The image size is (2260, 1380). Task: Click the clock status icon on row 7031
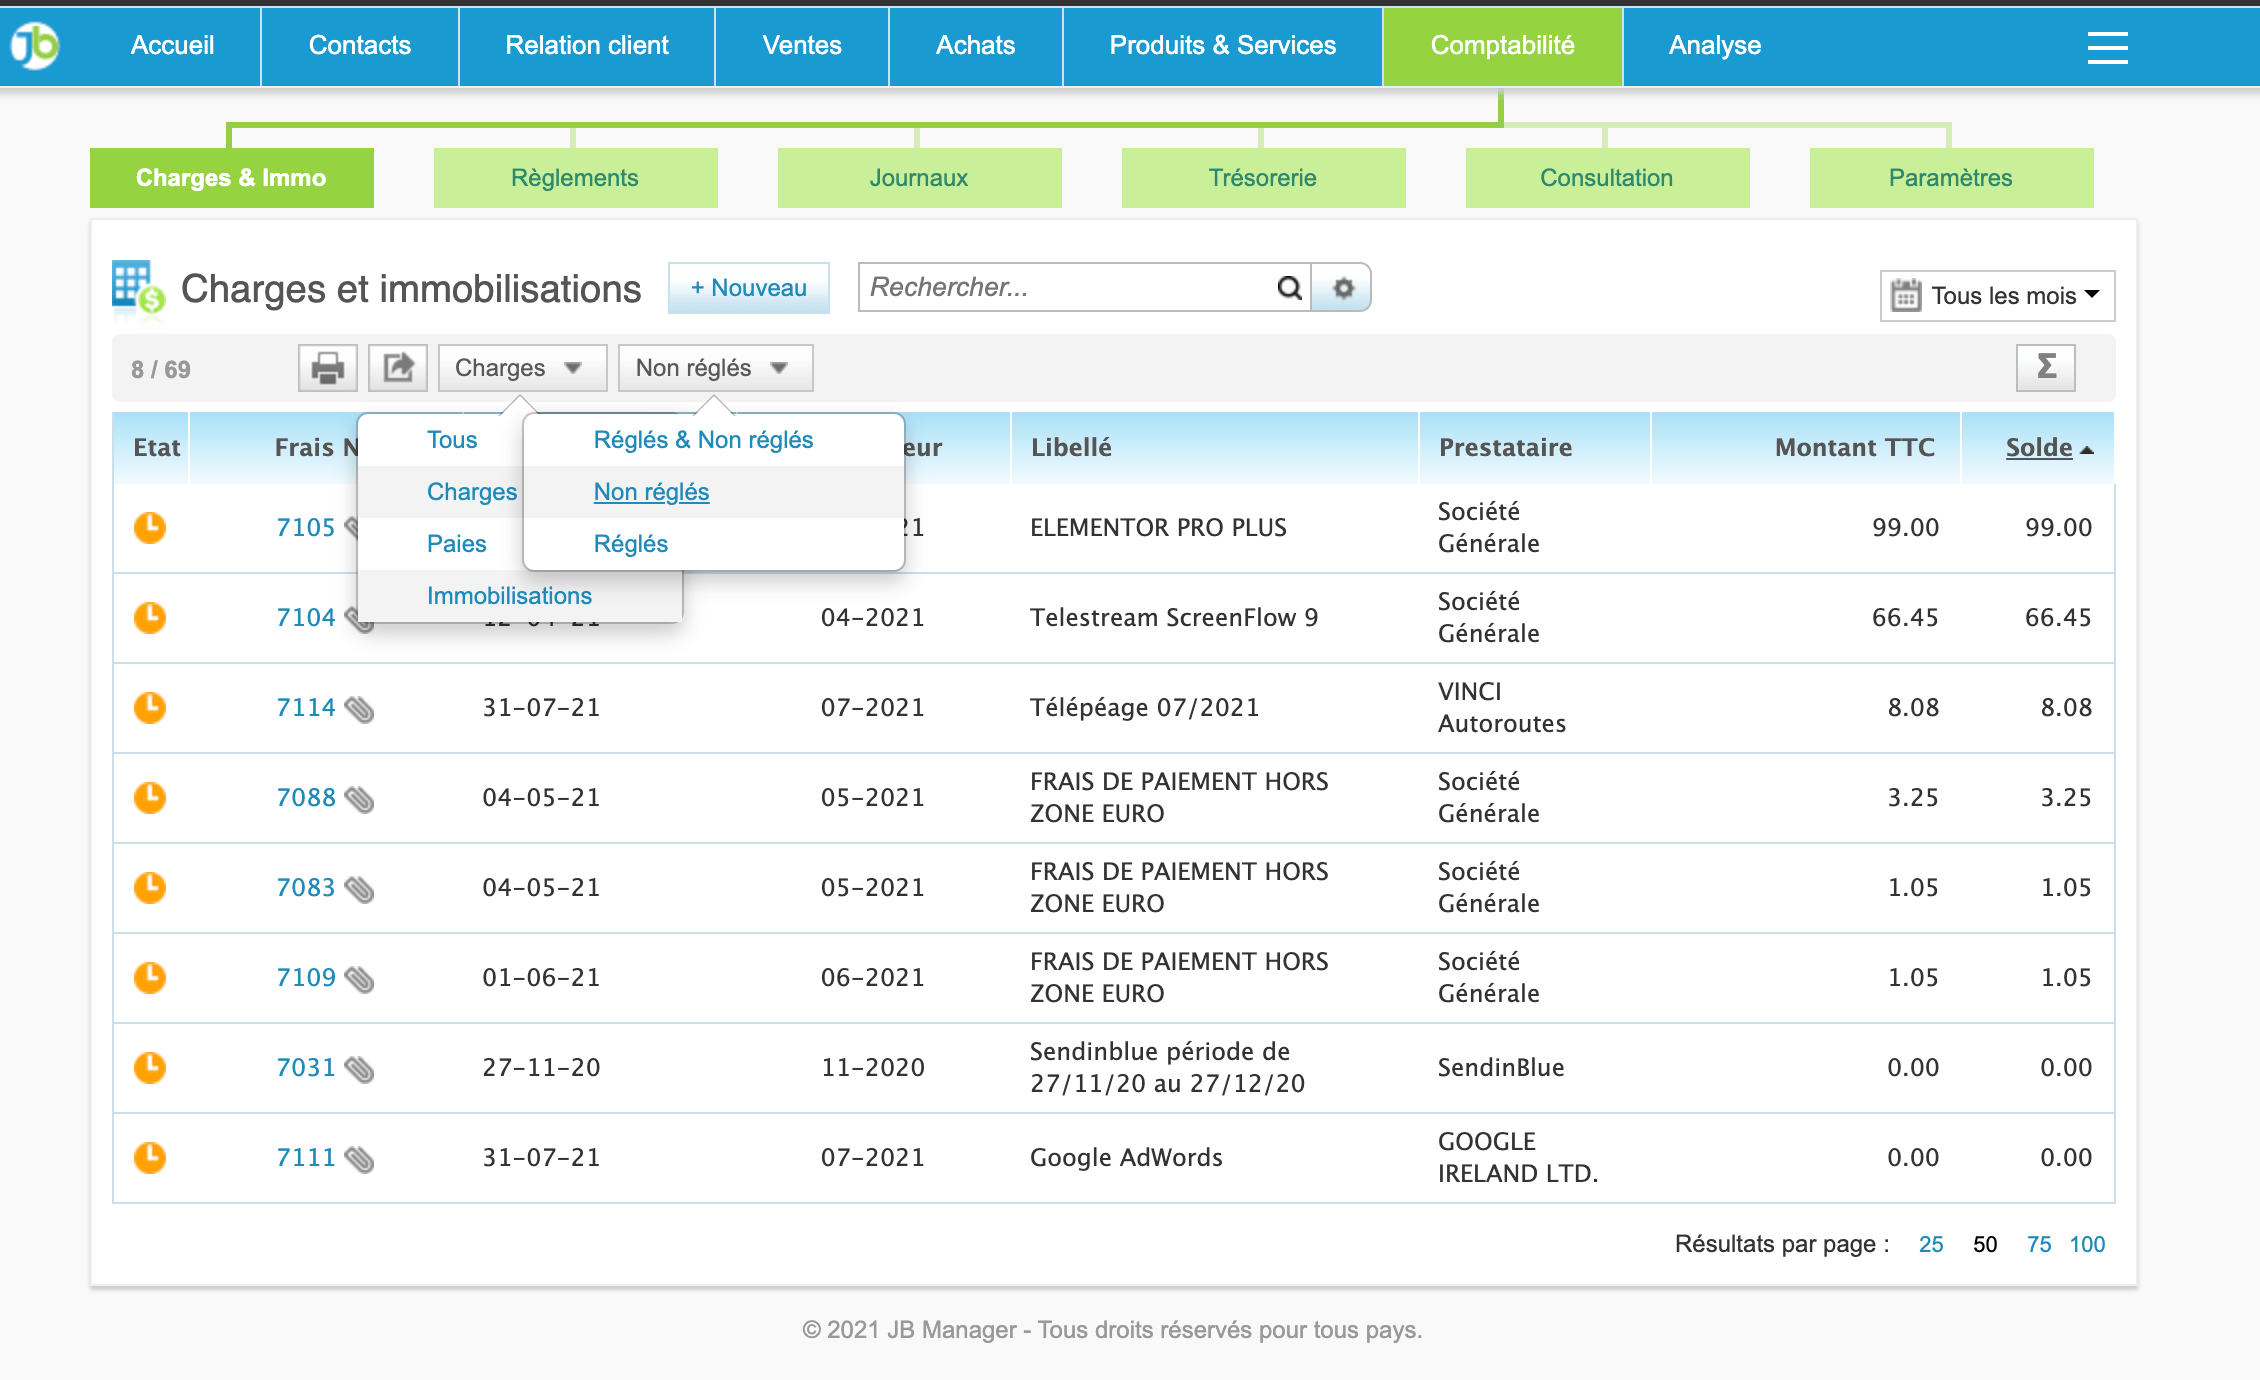[150, 1068]
